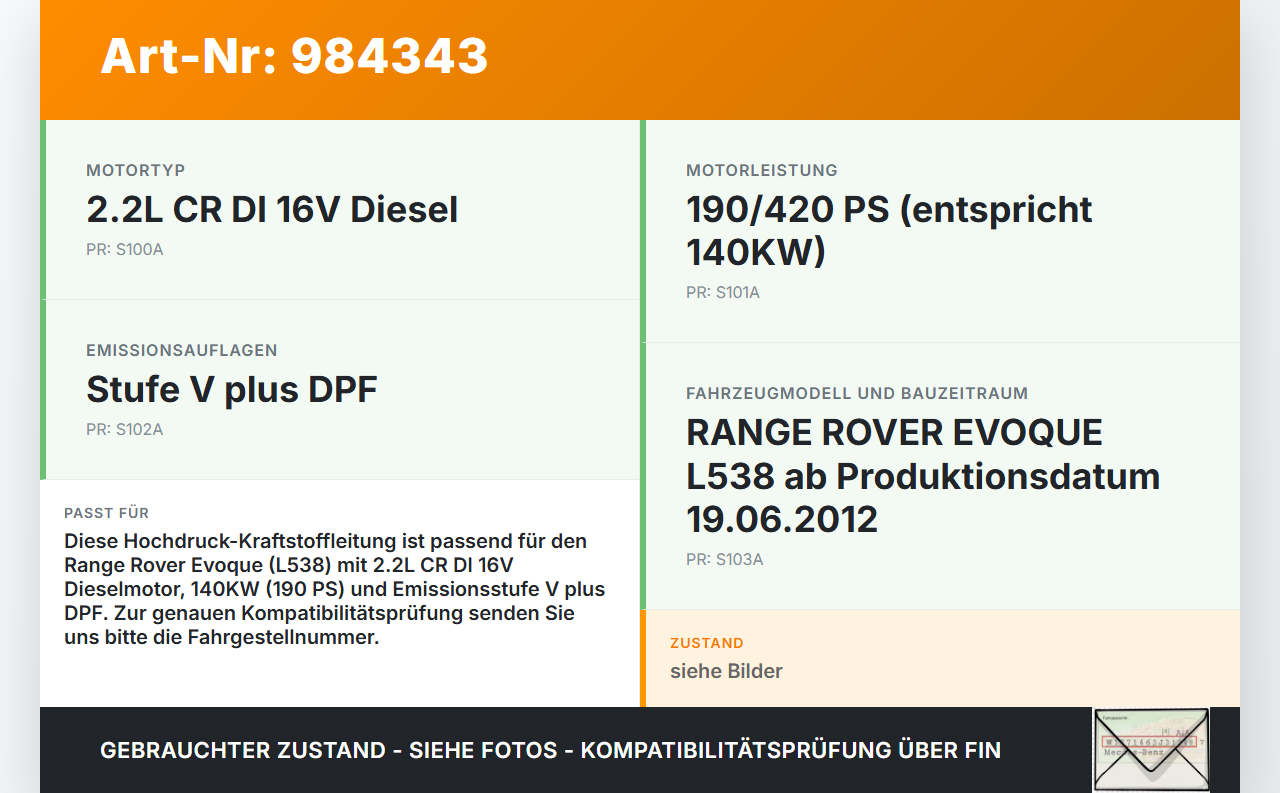The height and width of the screenshot is (793, 1280).
Task: Select the value 'Stufe V plus DPF'
Action: (232, 390)
